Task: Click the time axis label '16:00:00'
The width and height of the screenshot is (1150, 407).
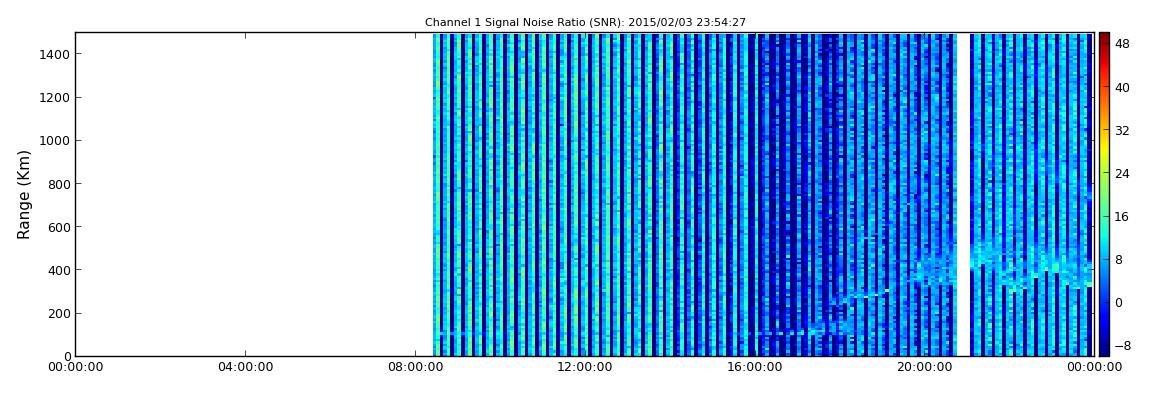Action: click(x=755, y=367)
